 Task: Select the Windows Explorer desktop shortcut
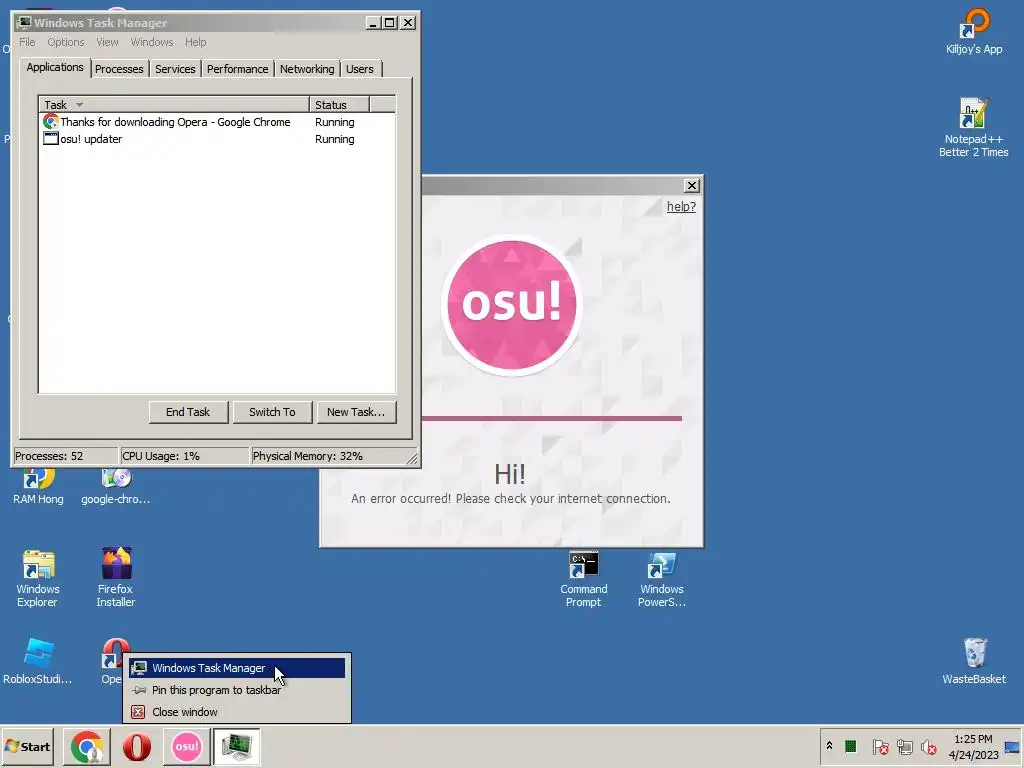38,579
